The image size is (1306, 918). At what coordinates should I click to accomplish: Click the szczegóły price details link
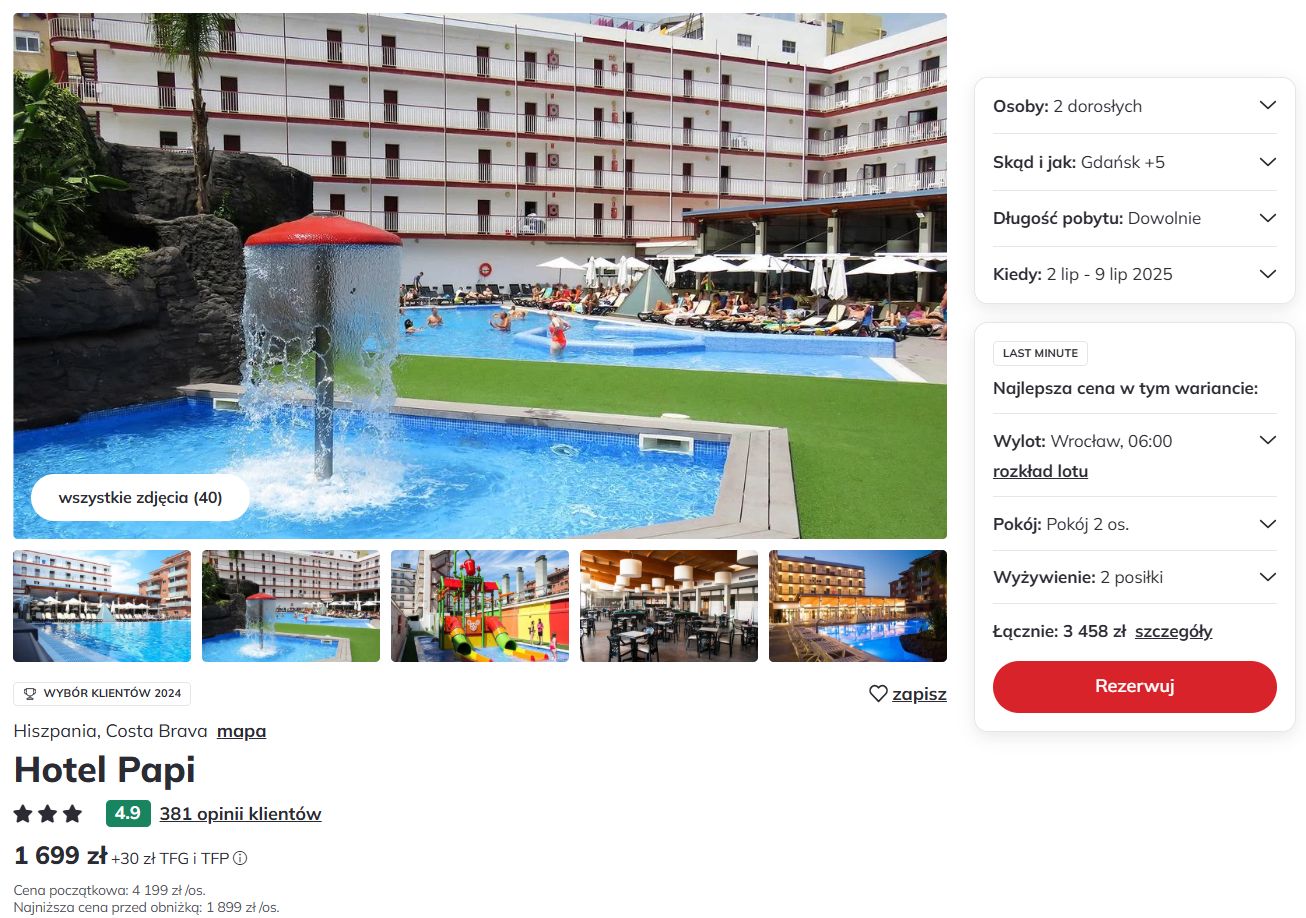1173,632
